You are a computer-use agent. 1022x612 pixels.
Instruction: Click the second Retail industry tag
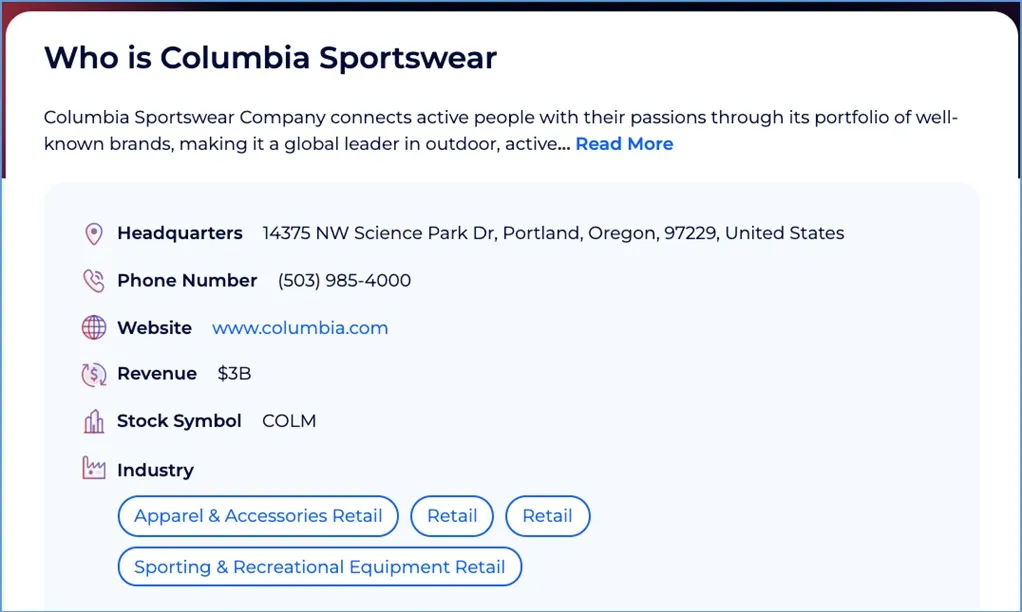(547, 516)
